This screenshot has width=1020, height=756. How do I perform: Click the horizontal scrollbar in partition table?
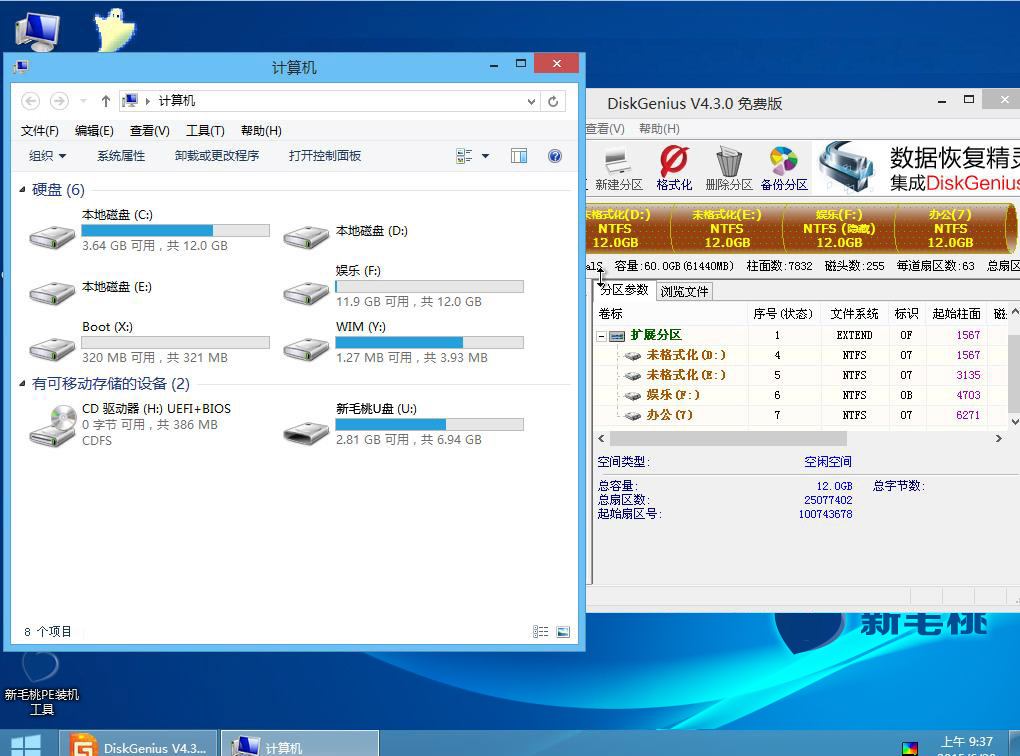point(729,439)
